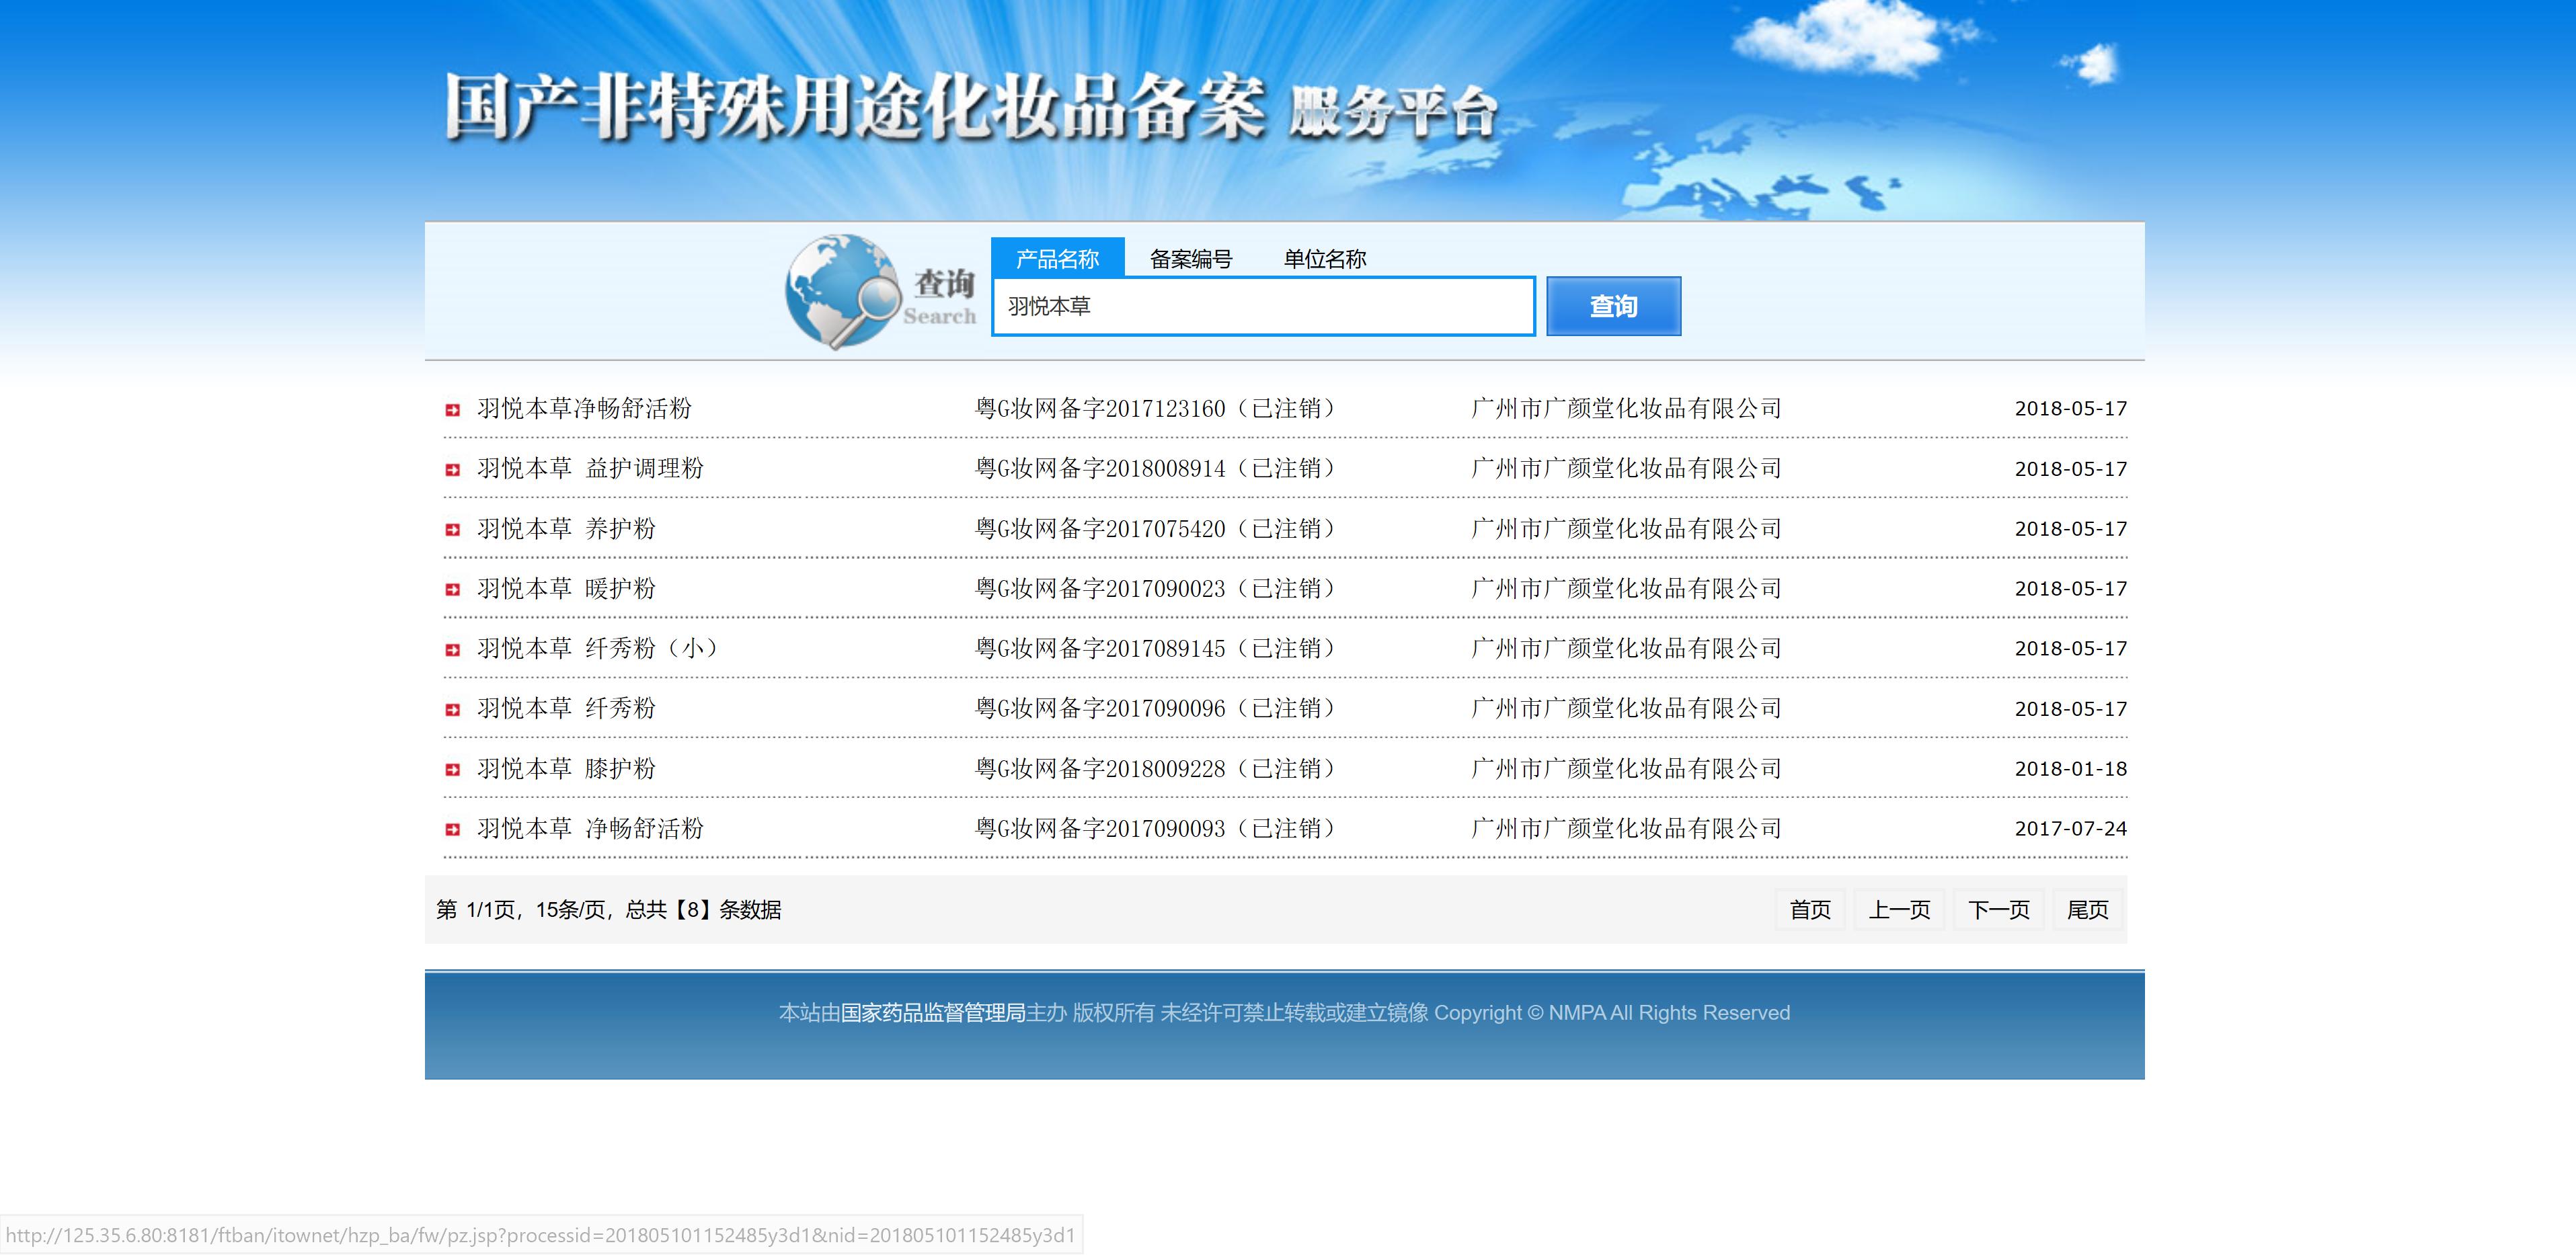Image resolution: width=2576 pixels, height=1255 pixels.
Task: Click the red arrow icon beside 羽悦本草 暖护粉
Action: 452,588
